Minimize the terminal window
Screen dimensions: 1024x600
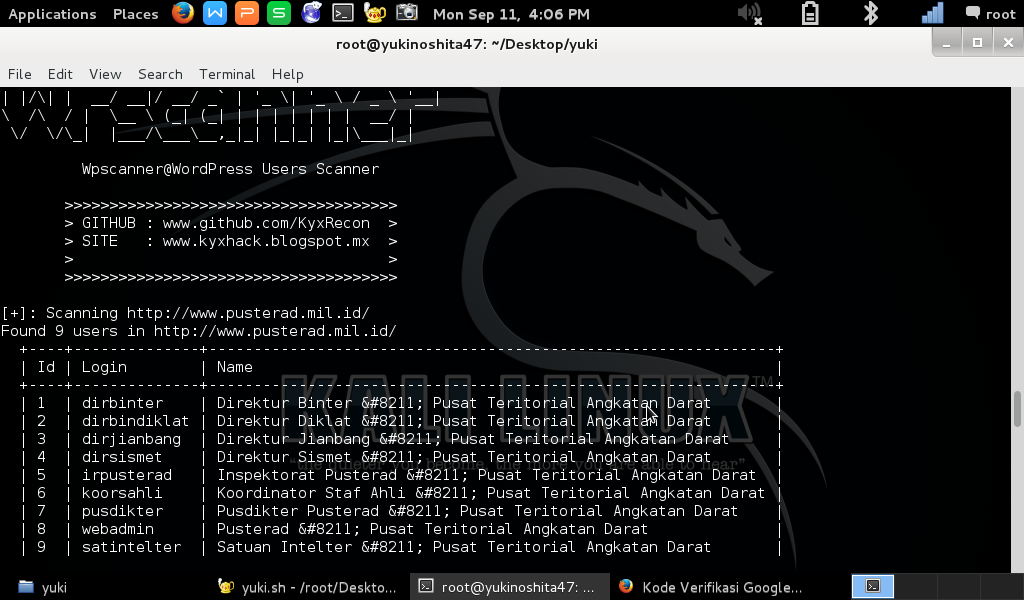click(946, 43)
